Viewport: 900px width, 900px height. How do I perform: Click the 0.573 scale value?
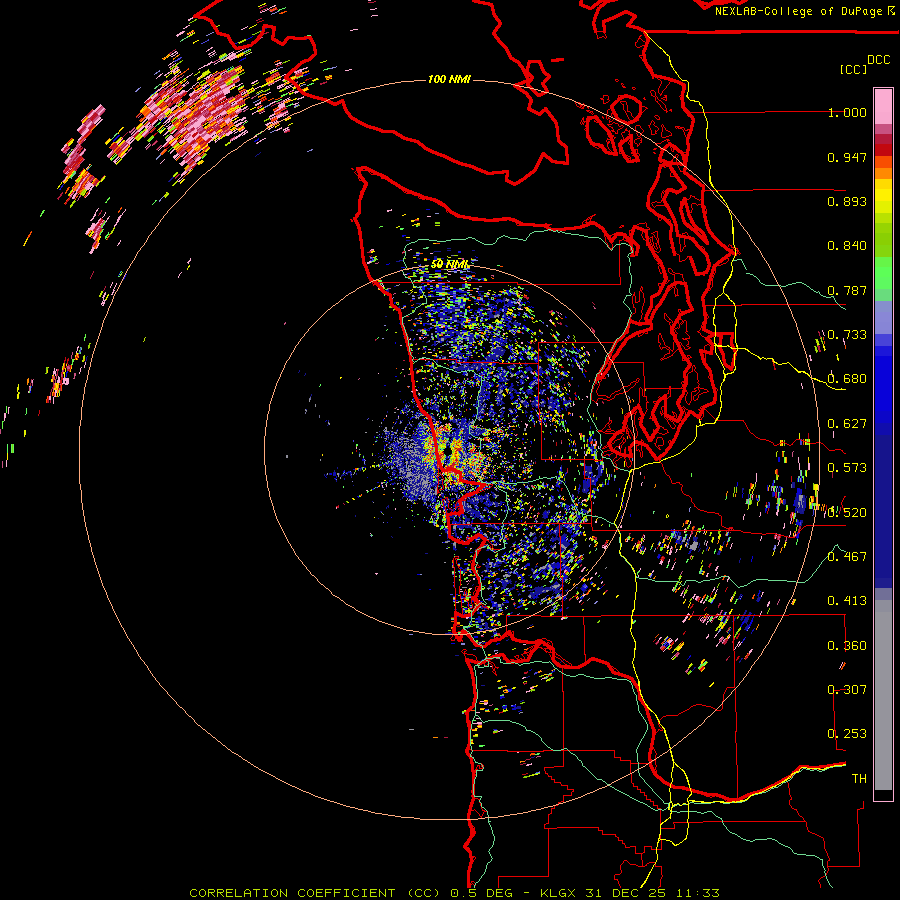[847, 468]
